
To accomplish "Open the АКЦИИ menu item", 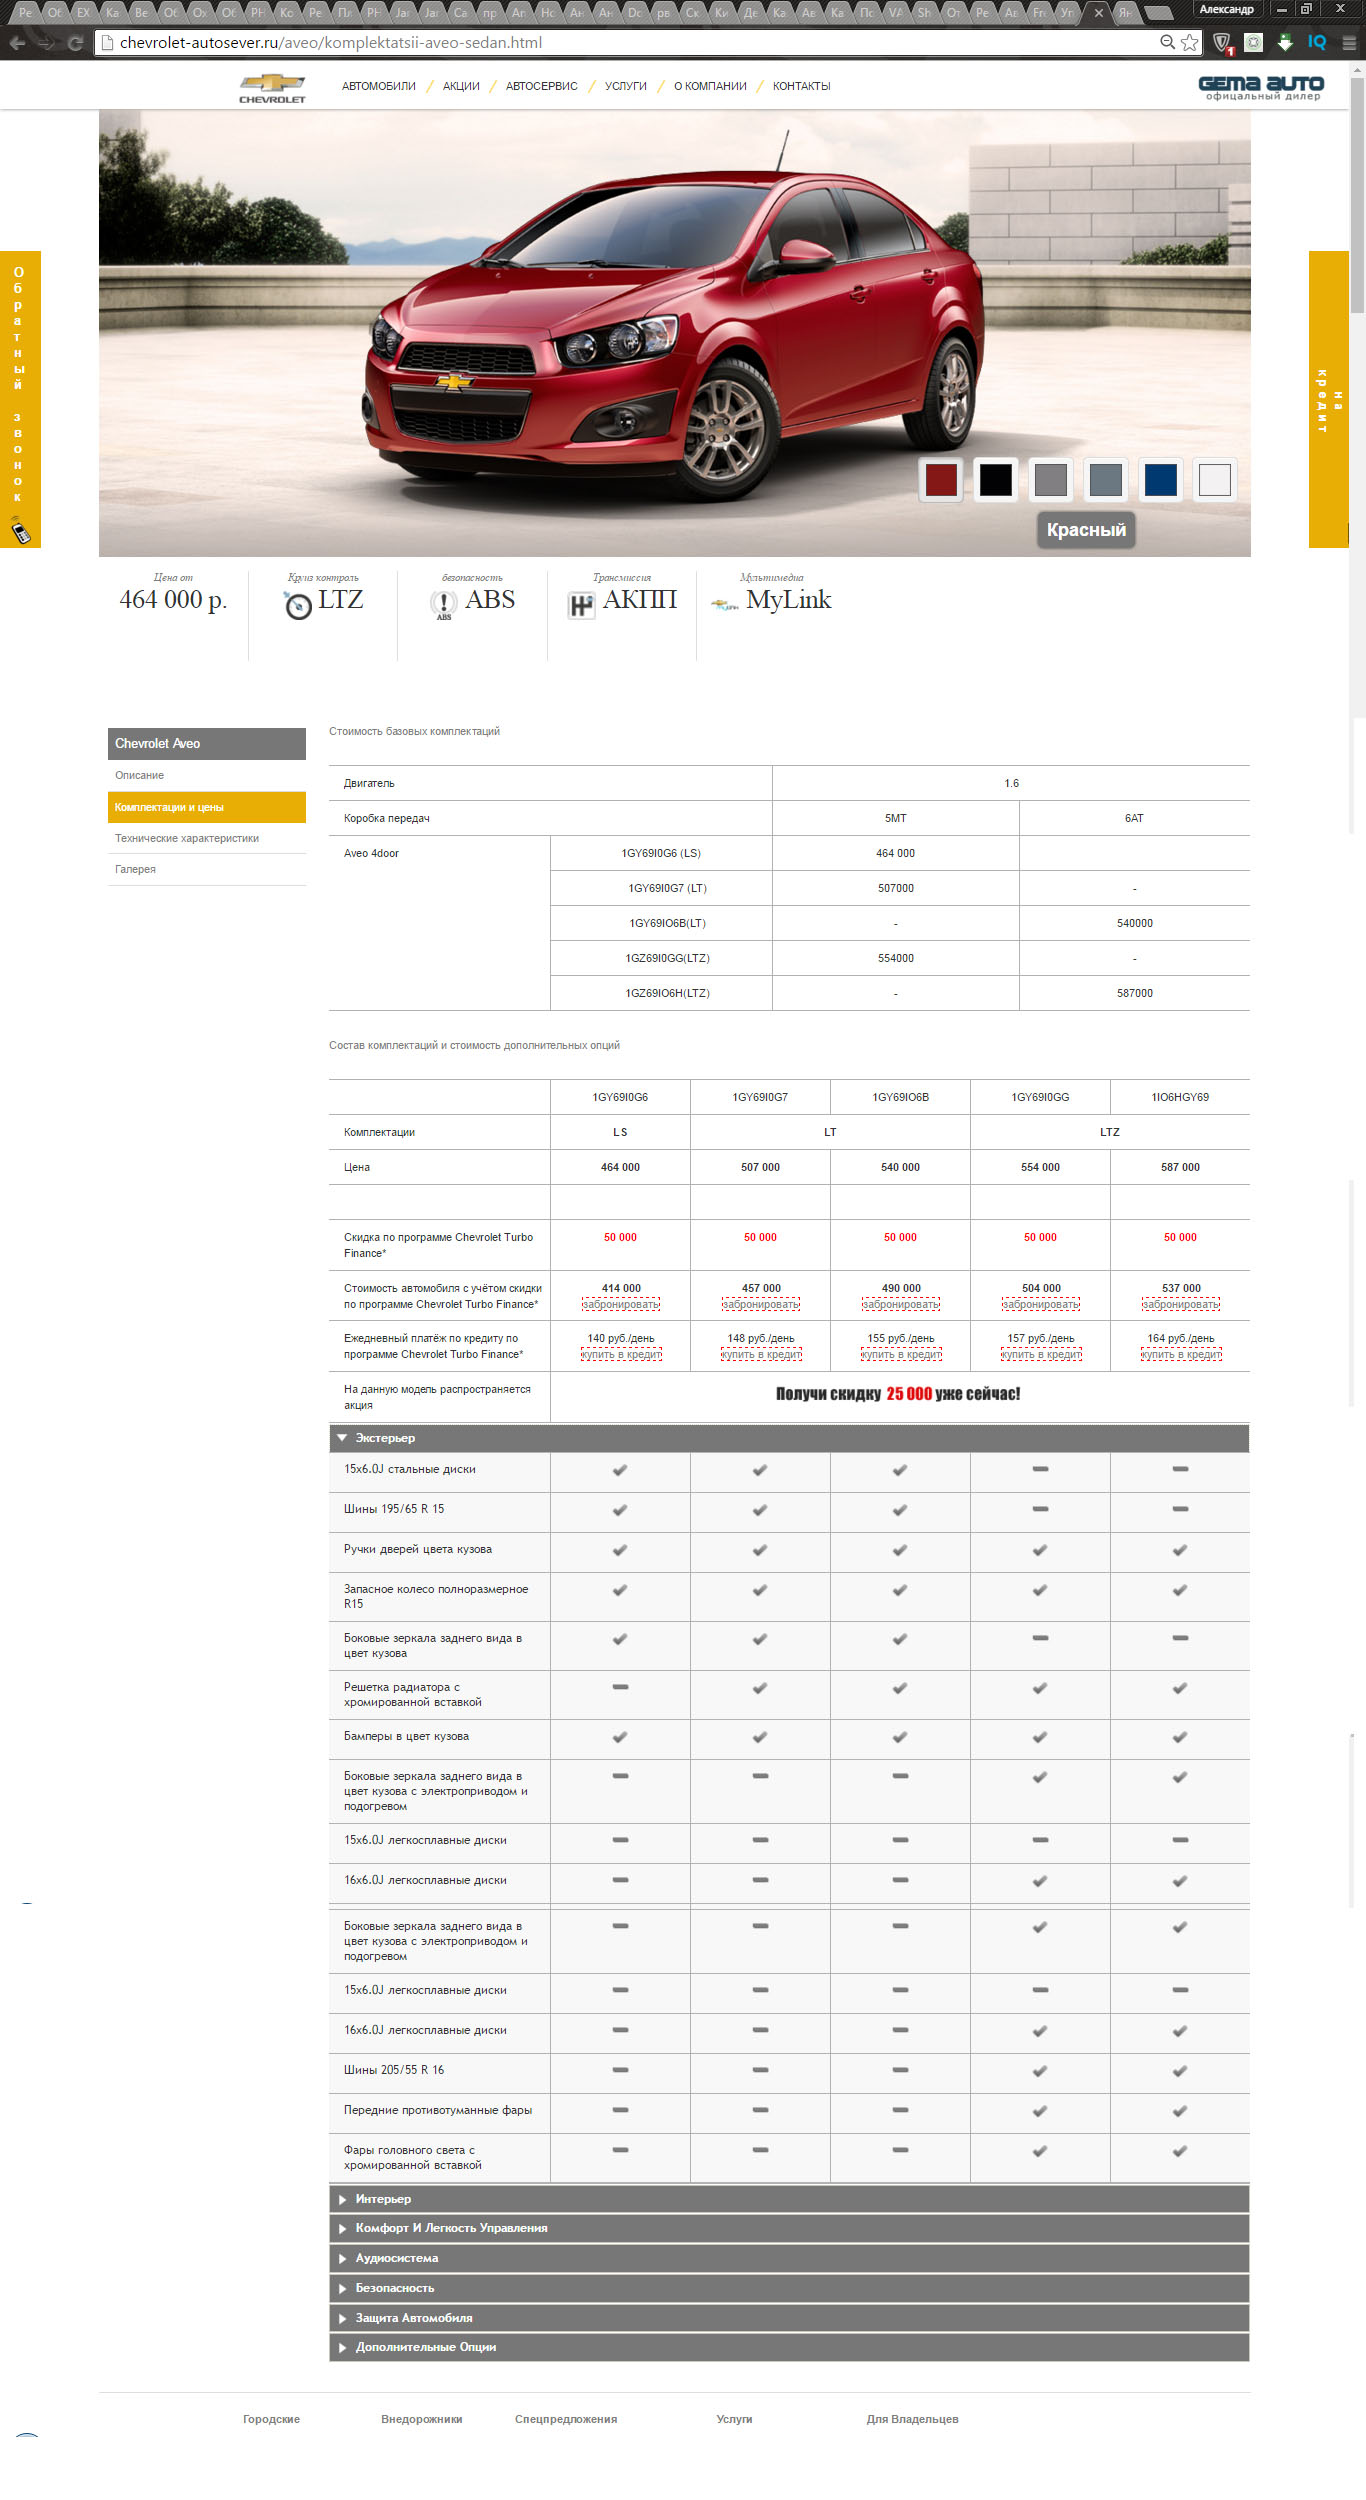I will coord(461,86).
